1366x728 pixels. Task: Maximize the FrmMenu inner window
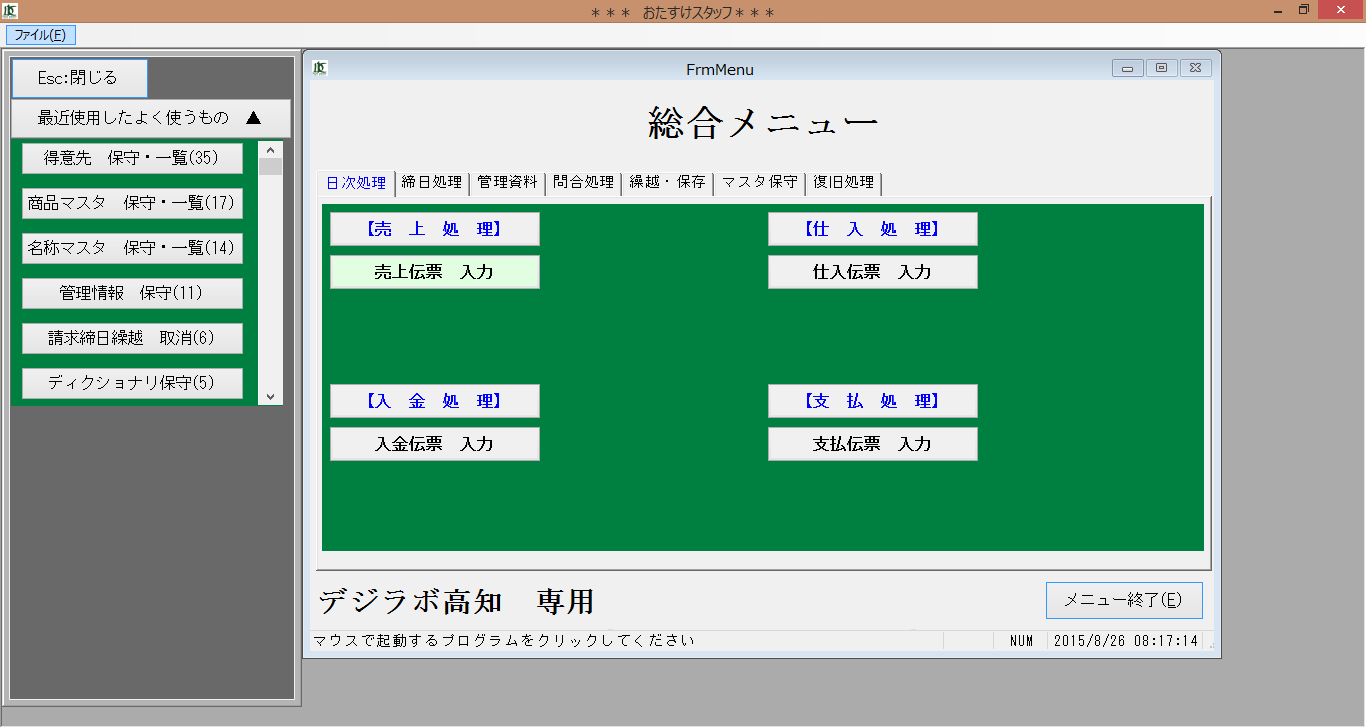[1161, 68]
